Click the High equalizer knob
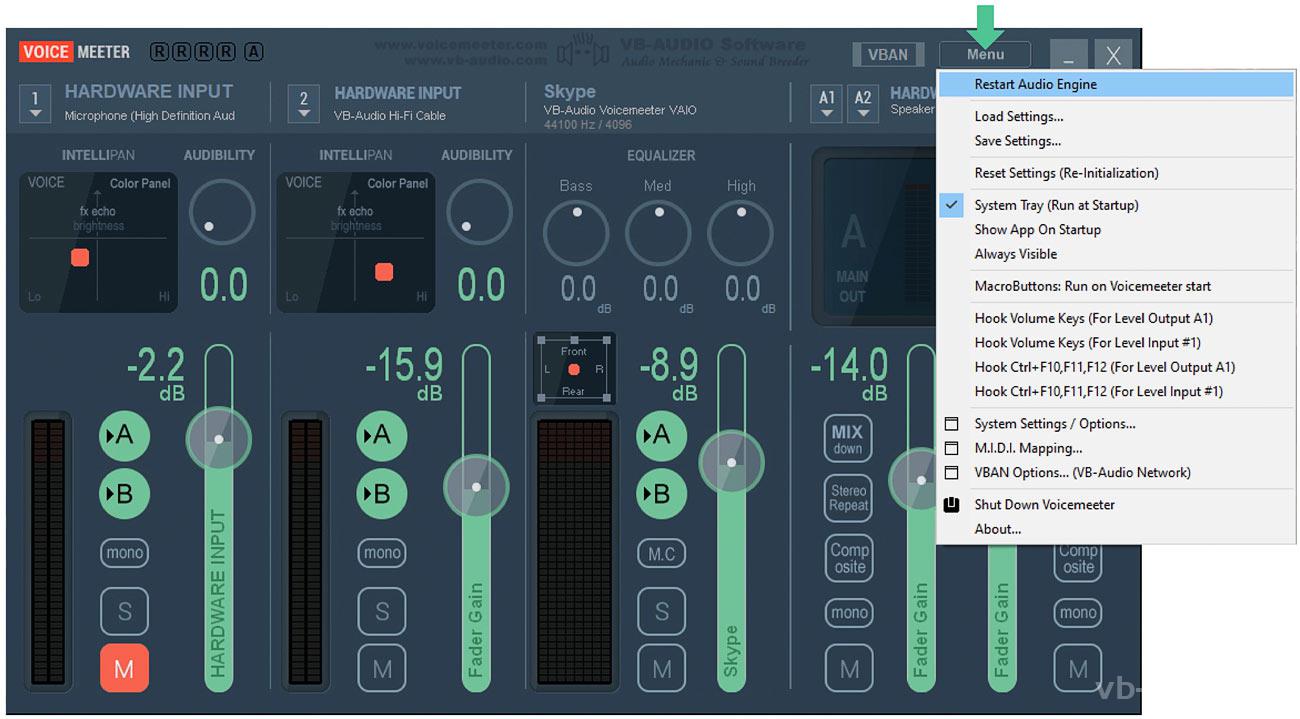Screen dimensions: 1300x719 (x=741, y=232)
